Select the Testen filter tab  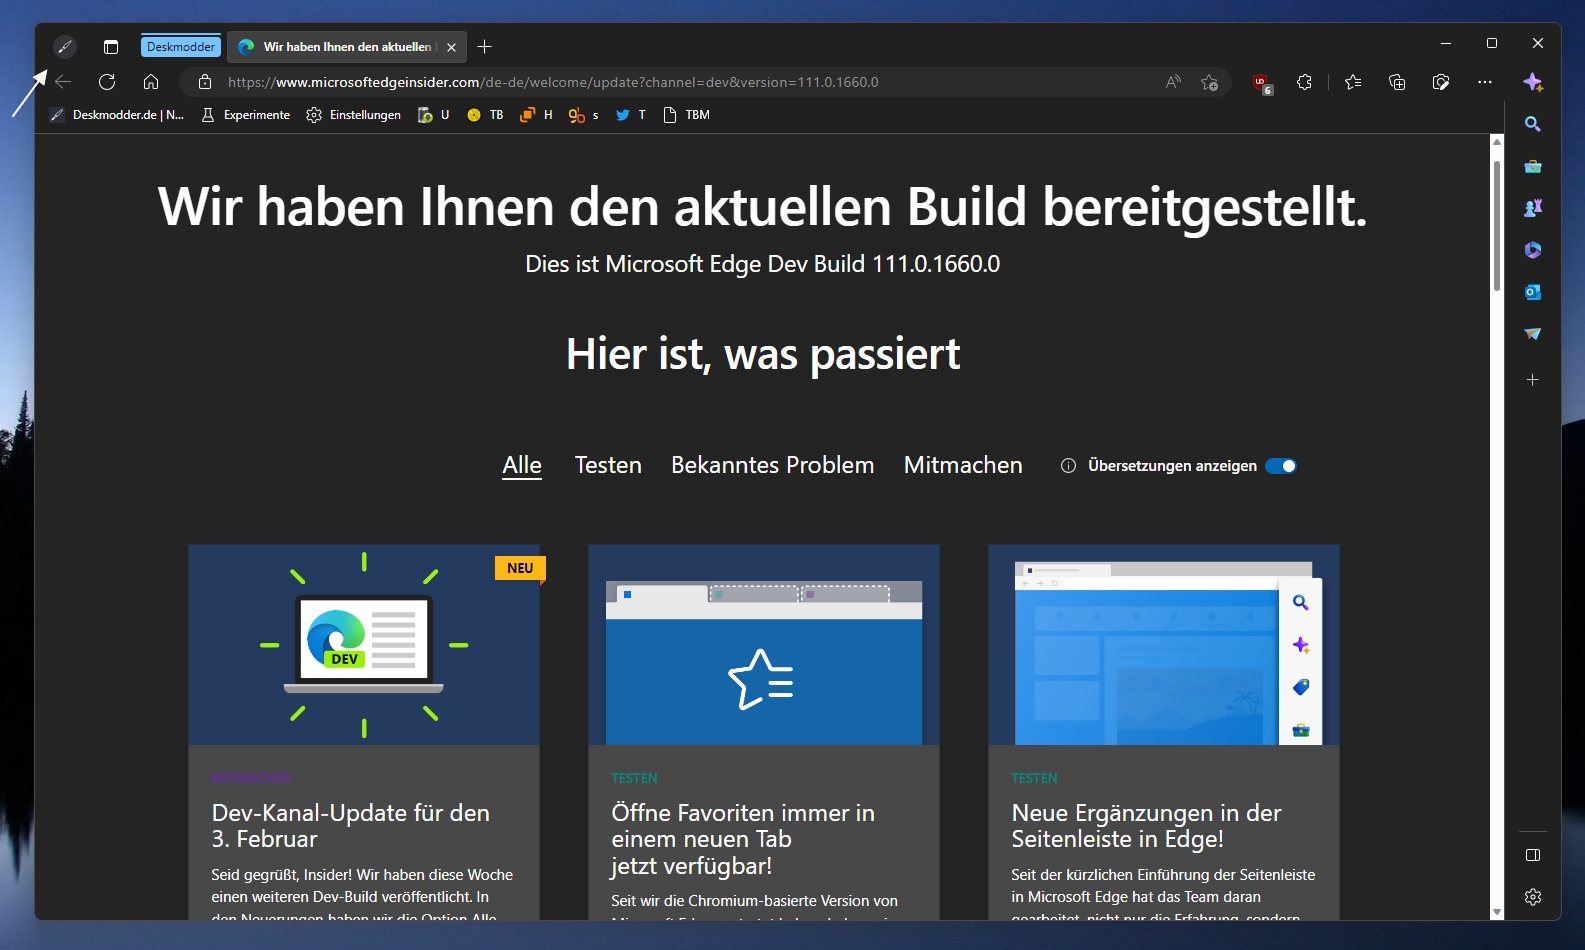point(608,465)
